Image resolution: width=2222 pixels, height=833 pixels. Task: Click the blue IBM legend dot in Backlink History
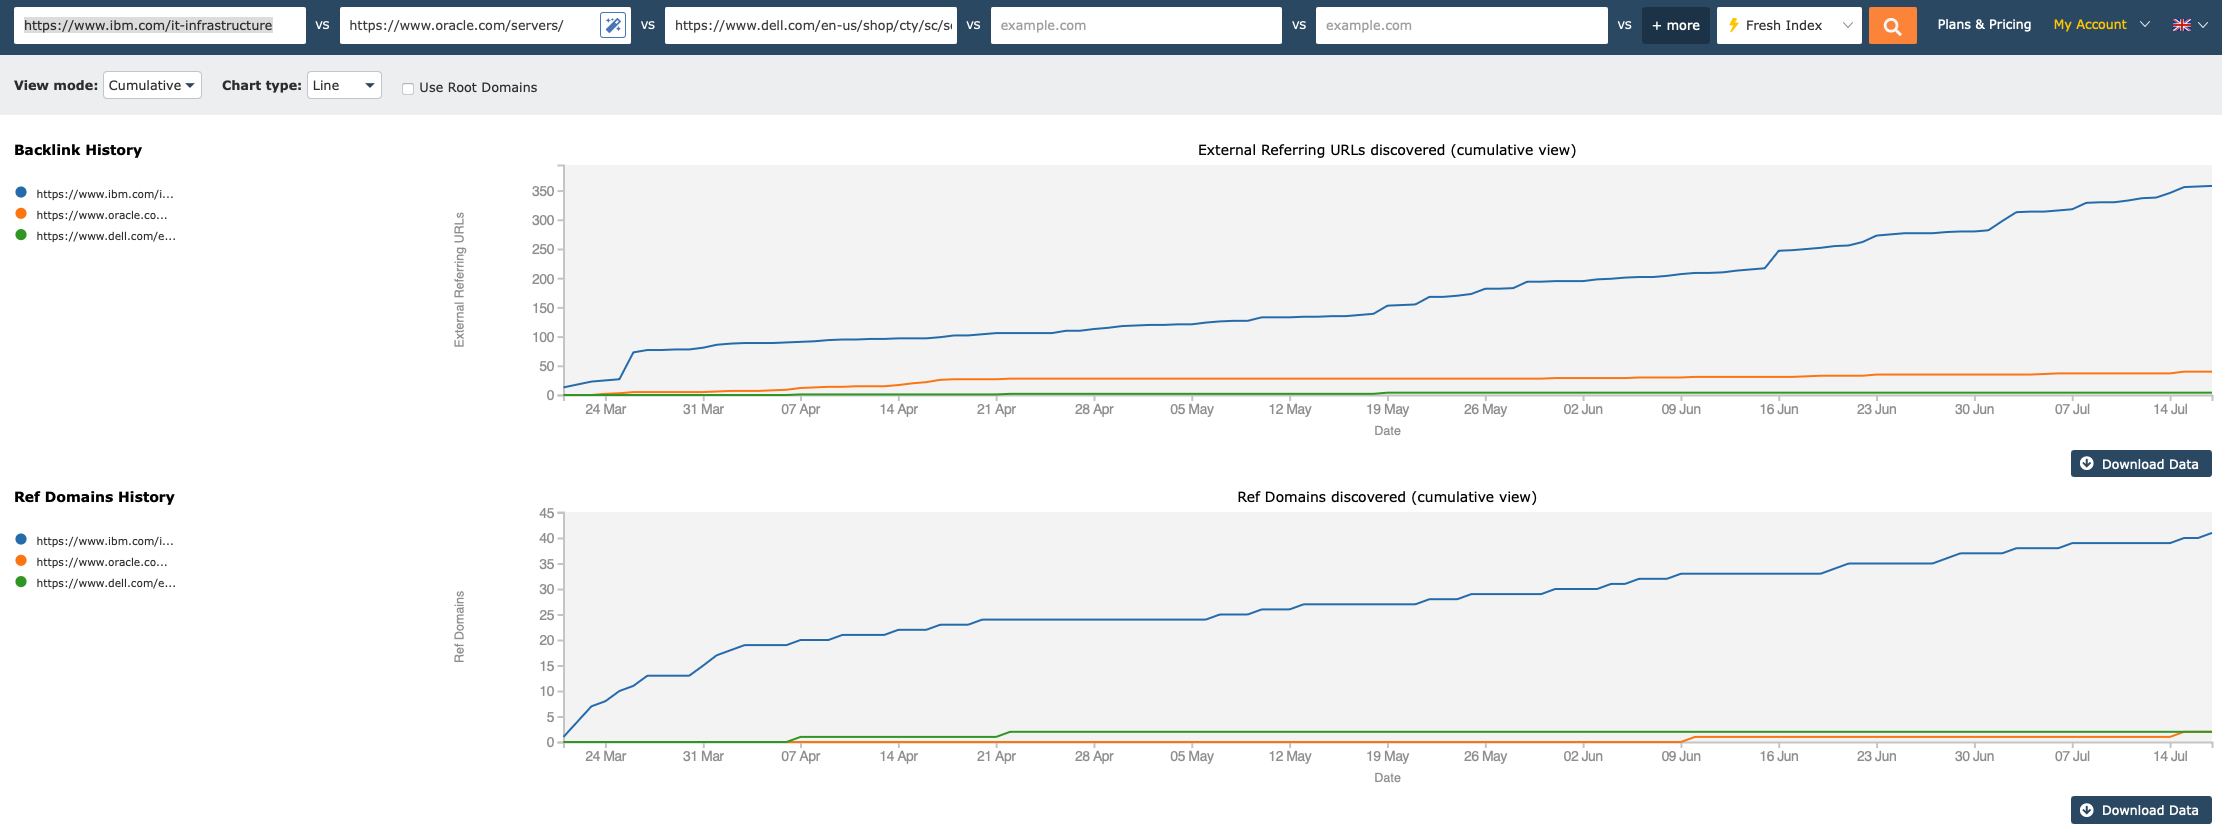(x=21, y=192)
